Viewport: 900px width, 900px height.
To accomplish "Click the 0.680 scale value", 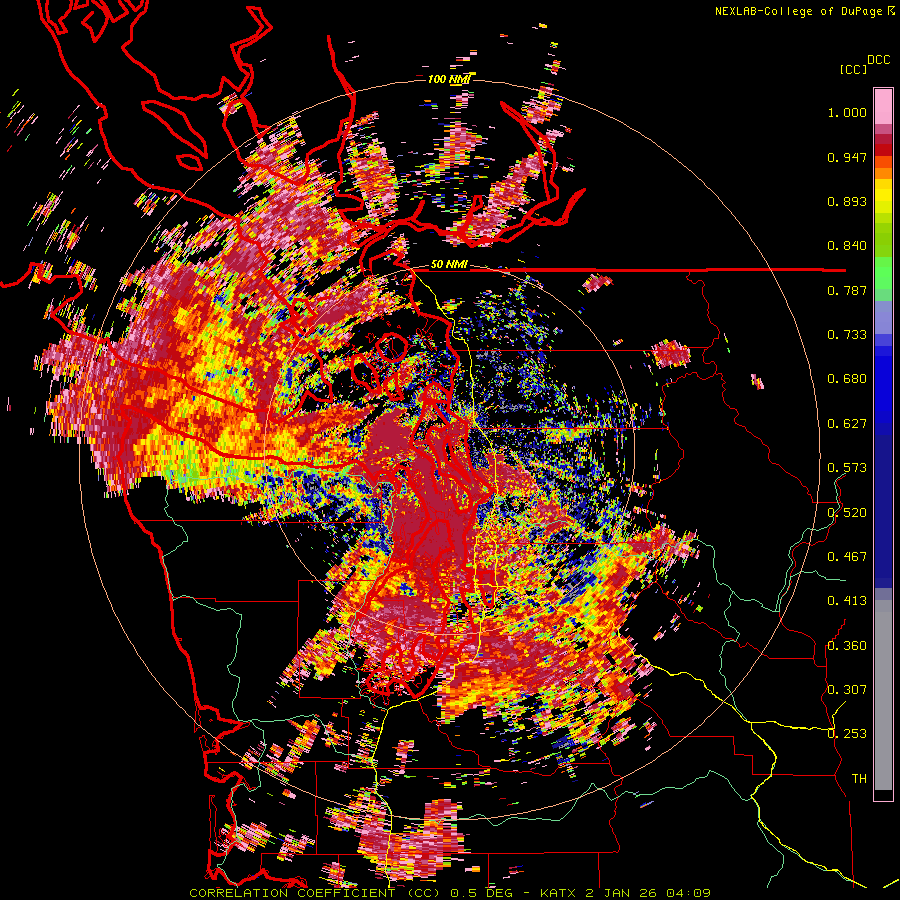I will click(x=847, y=379).
